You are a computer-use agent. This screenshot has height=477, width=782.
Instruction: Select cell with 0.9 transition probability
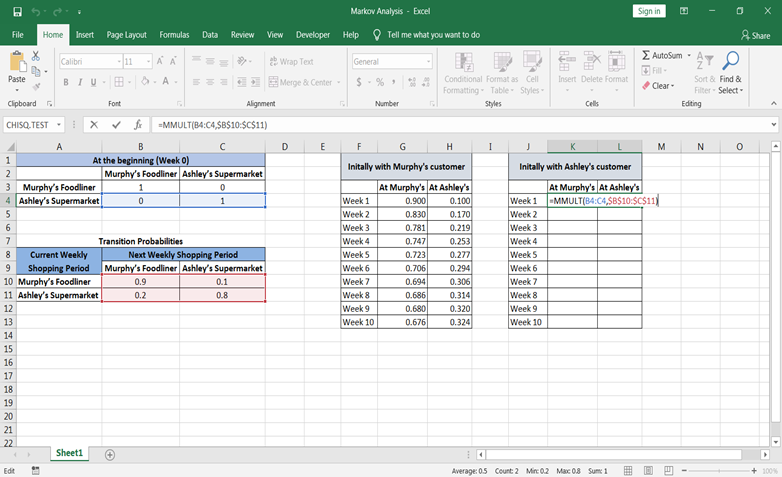(141, 282)
